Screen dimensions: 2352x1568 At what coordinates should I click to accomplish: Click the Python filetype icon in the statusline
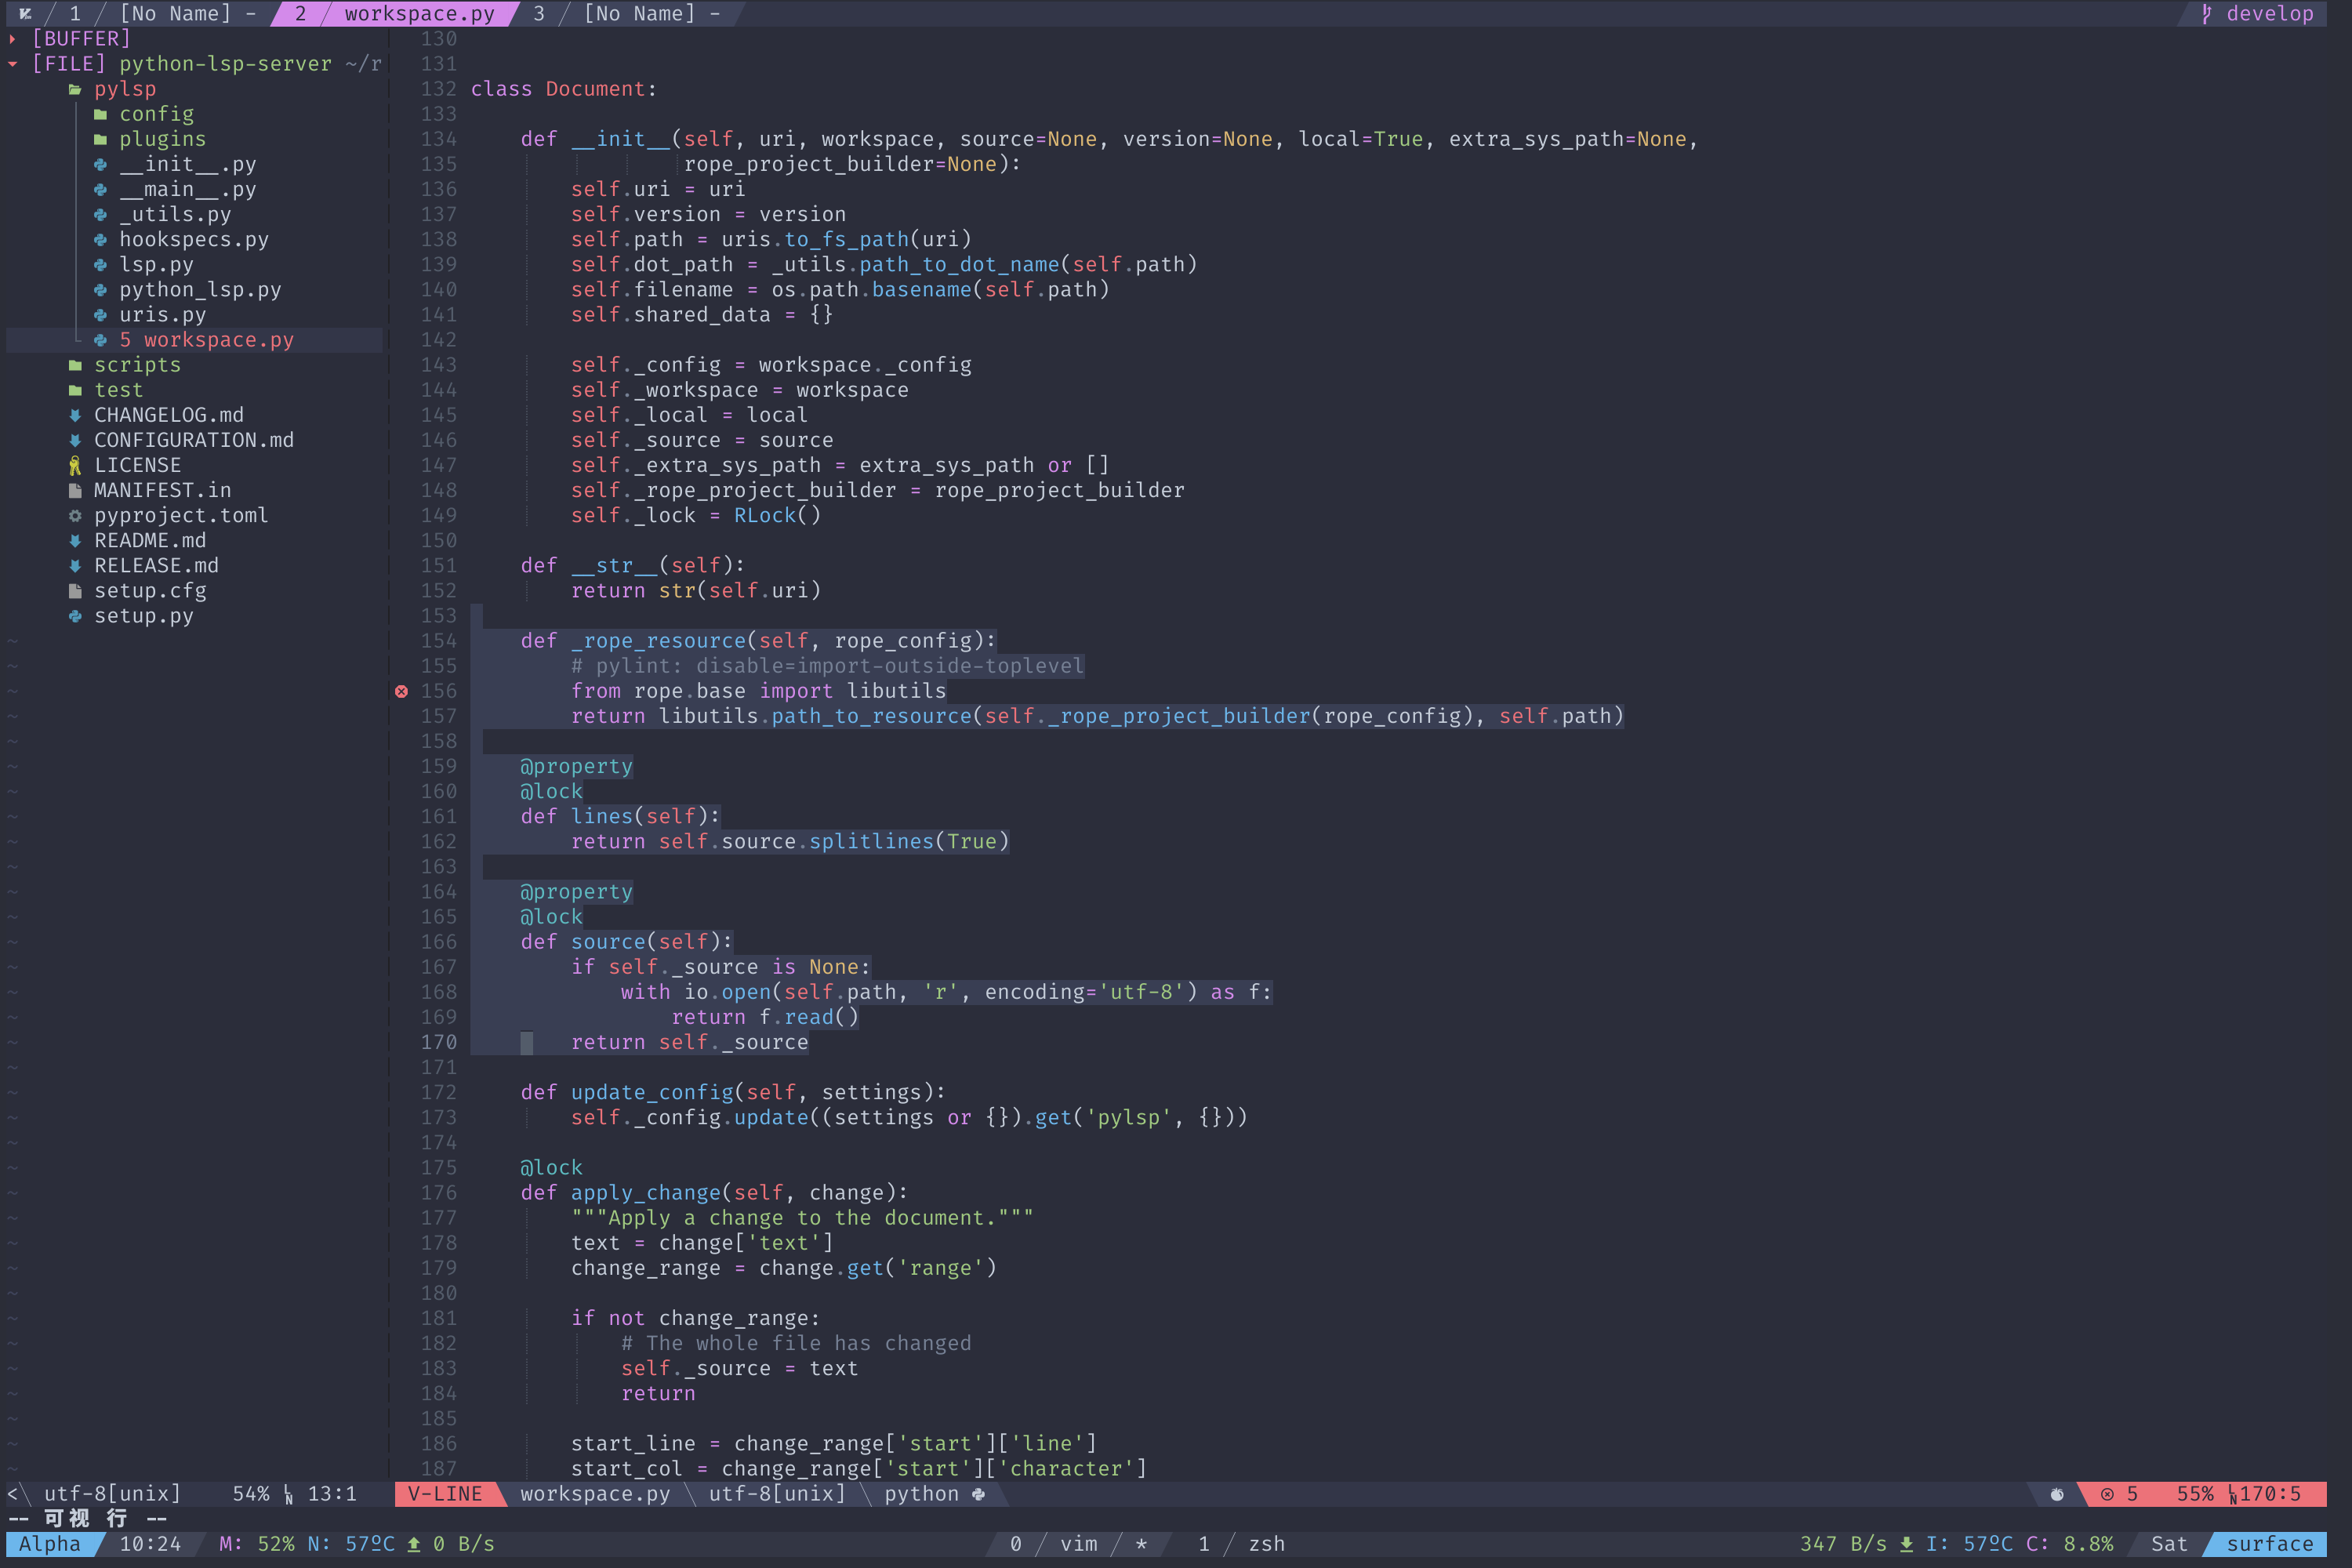tap(978, 1494)
